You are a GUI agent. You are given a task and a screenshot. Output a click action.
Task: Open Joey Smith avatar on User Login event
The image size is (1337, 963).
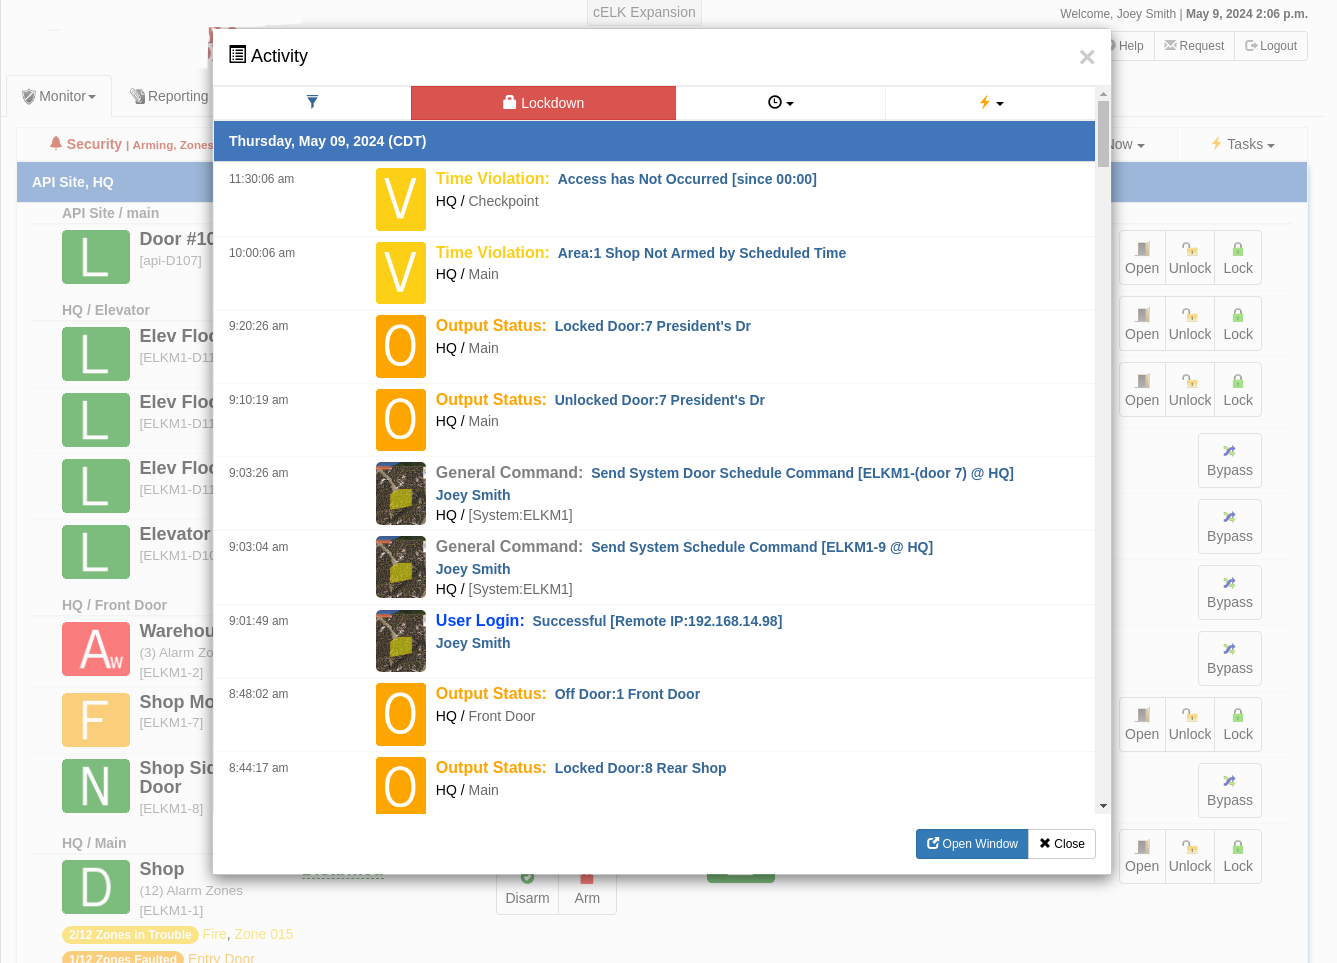tap(400, 641)
